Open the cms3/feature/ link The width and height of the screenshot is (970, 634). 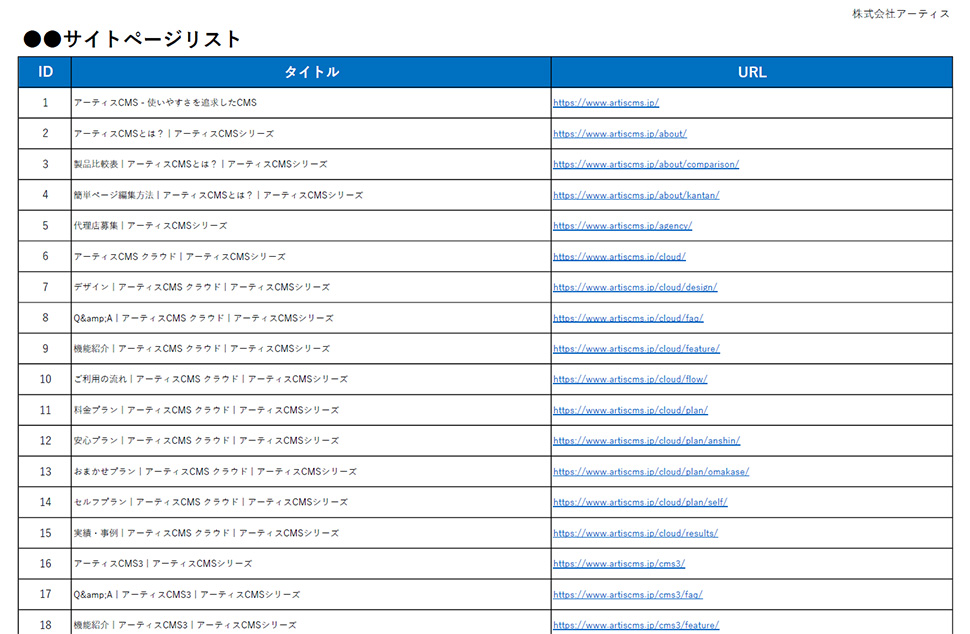click(x=636, y=625)
